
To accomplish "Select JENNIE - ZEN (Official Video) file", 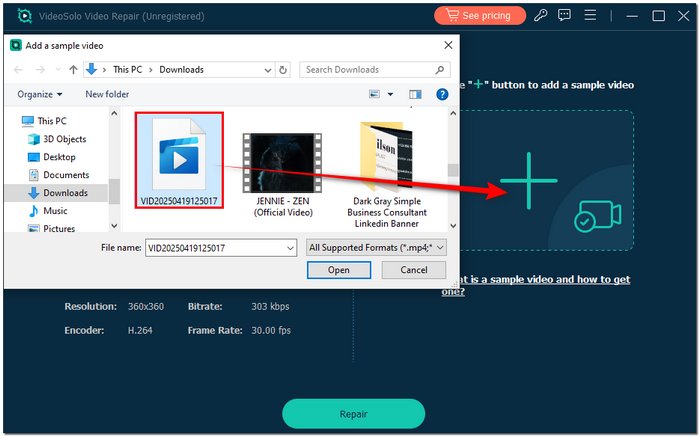I will pyautogui.click(x=283, y=175).
